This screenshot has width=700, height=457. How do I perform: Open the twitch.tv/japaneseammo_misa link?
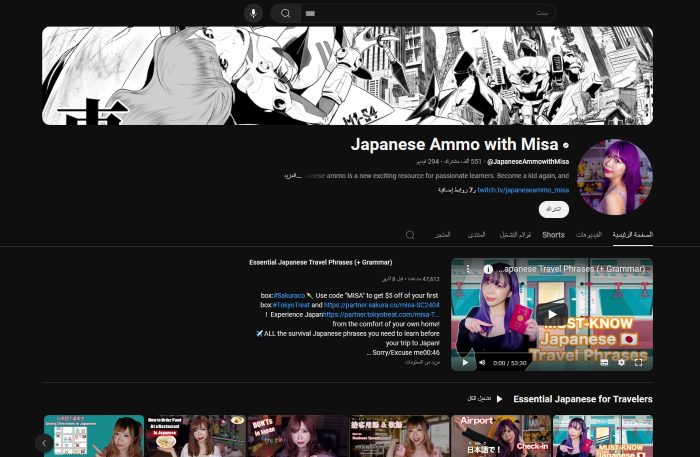[522, 190]
